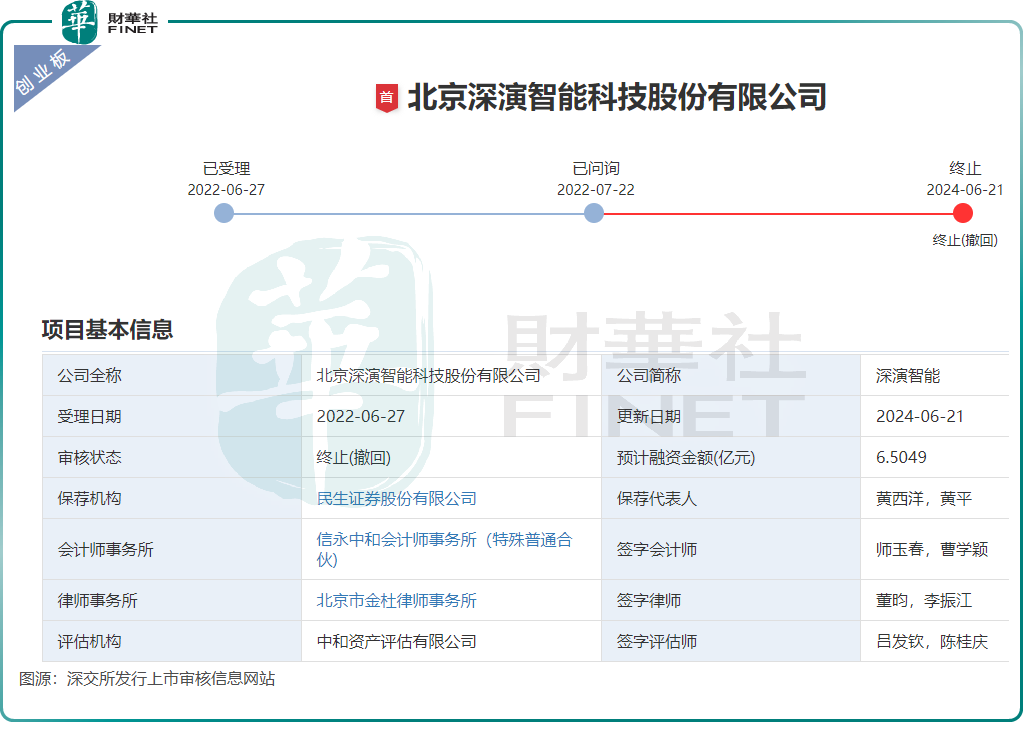
Task: Click the date 2024-06-21 under 终止
Action: coord(965,190)
